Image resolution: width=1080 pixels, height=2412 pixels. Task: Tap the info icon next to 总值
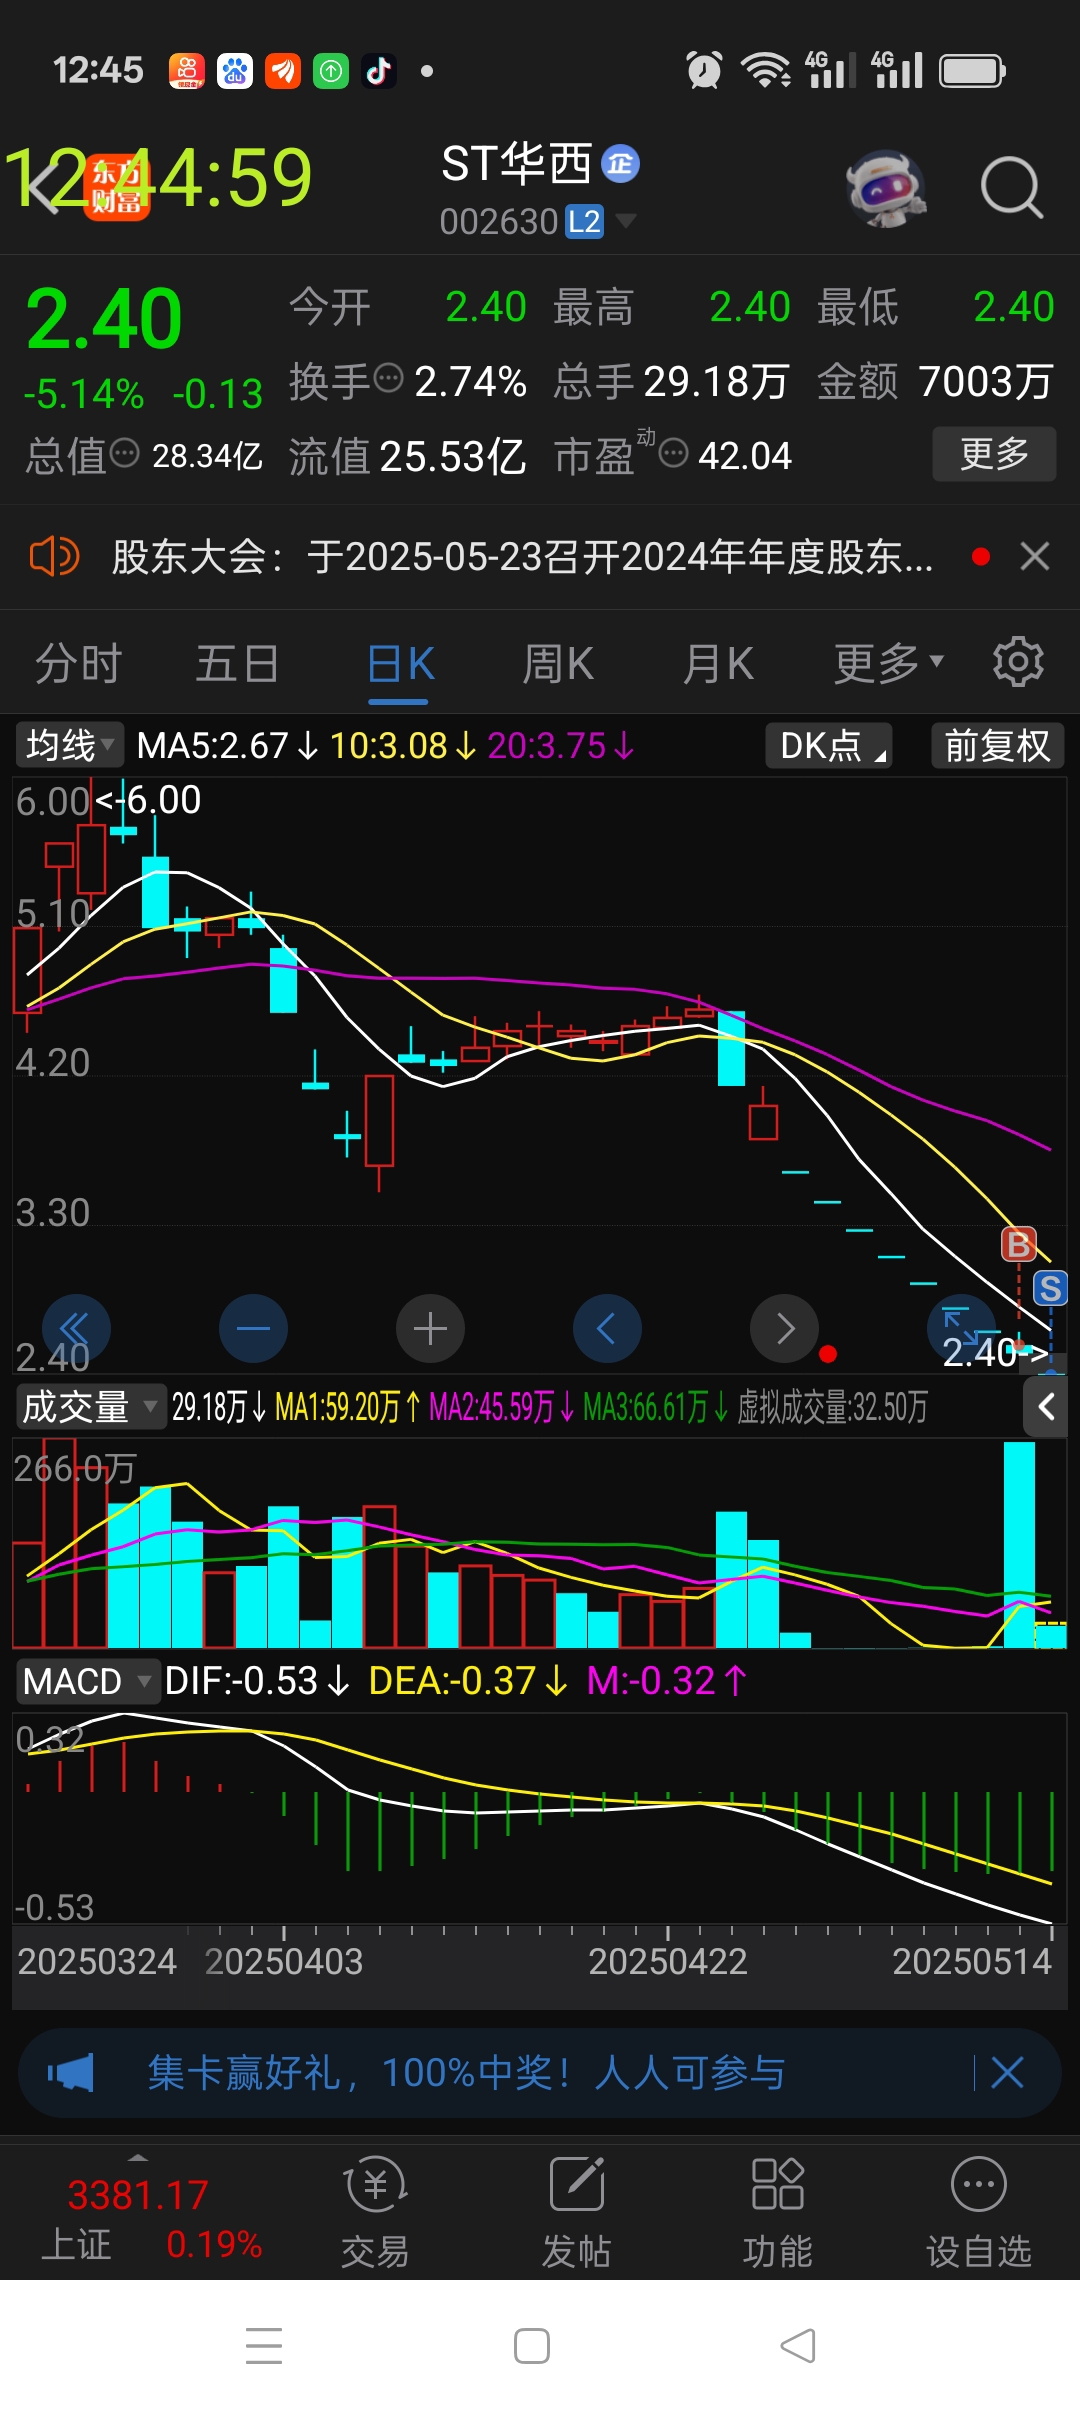[124, 453]
